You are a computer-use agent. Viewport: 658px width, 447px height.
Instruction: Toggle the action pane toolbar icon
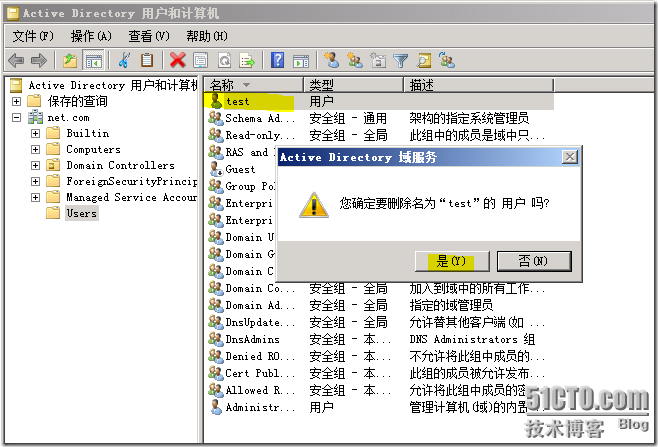(x=301, y=61)
